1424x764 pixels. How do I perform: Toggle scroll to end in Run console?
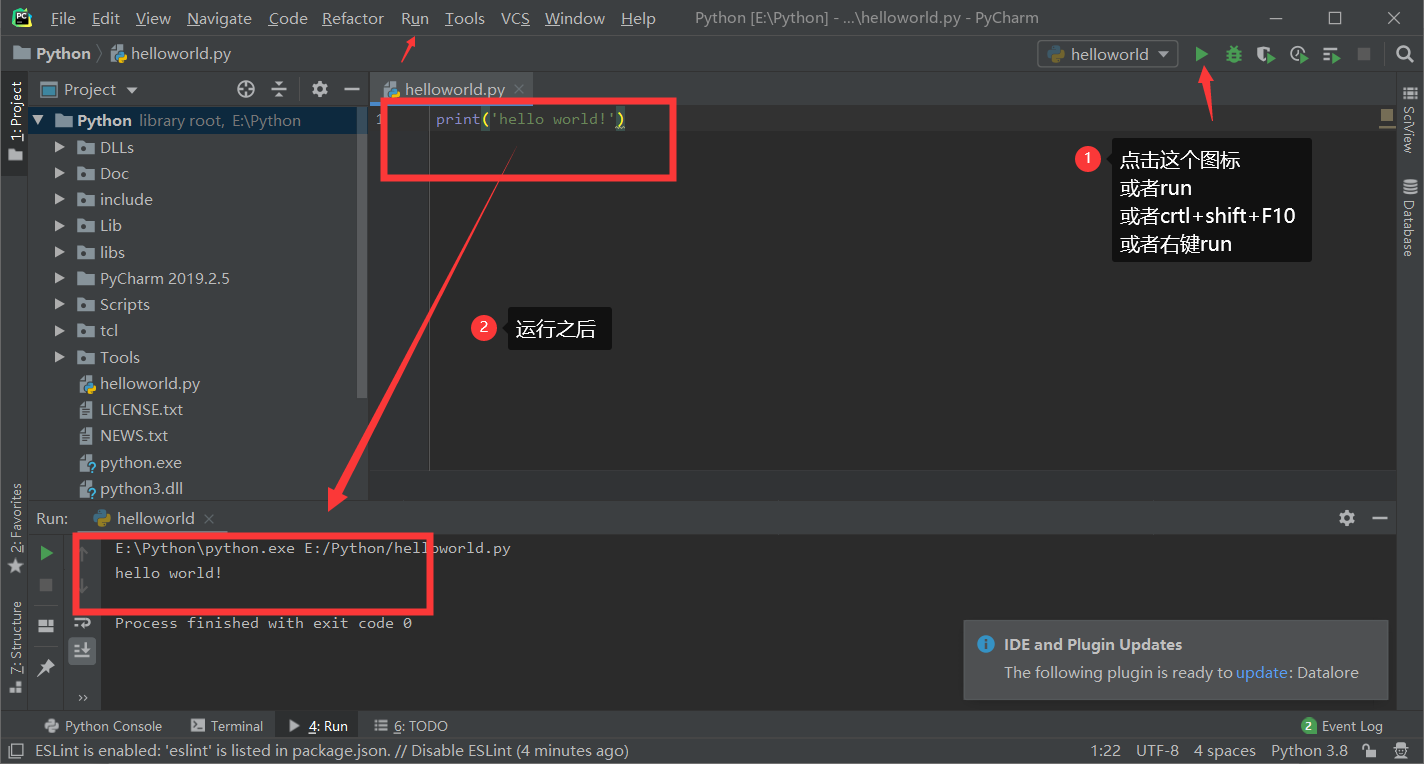tap(82, 650)
